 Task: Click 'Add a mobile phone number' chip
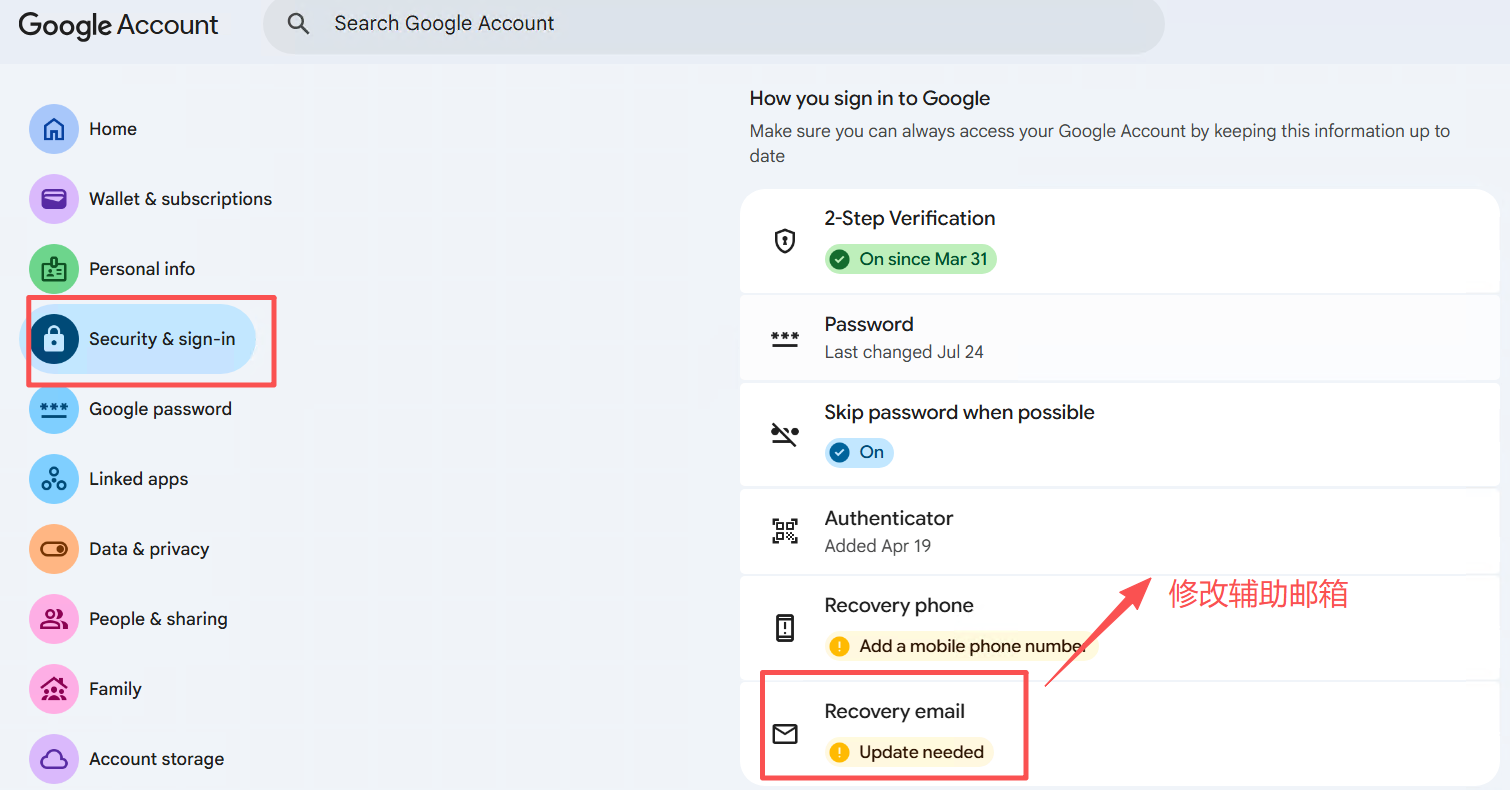961,646
